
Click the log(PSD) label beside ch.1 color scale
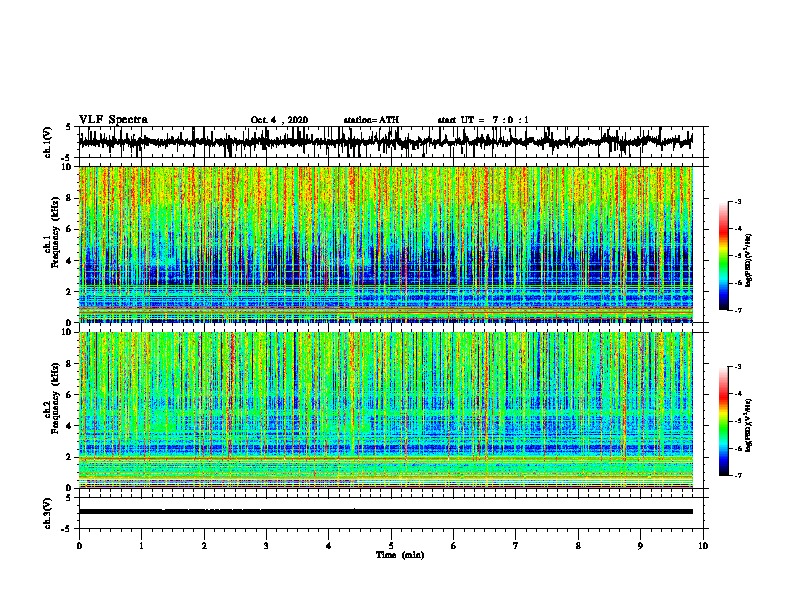(x=748, y=261)
